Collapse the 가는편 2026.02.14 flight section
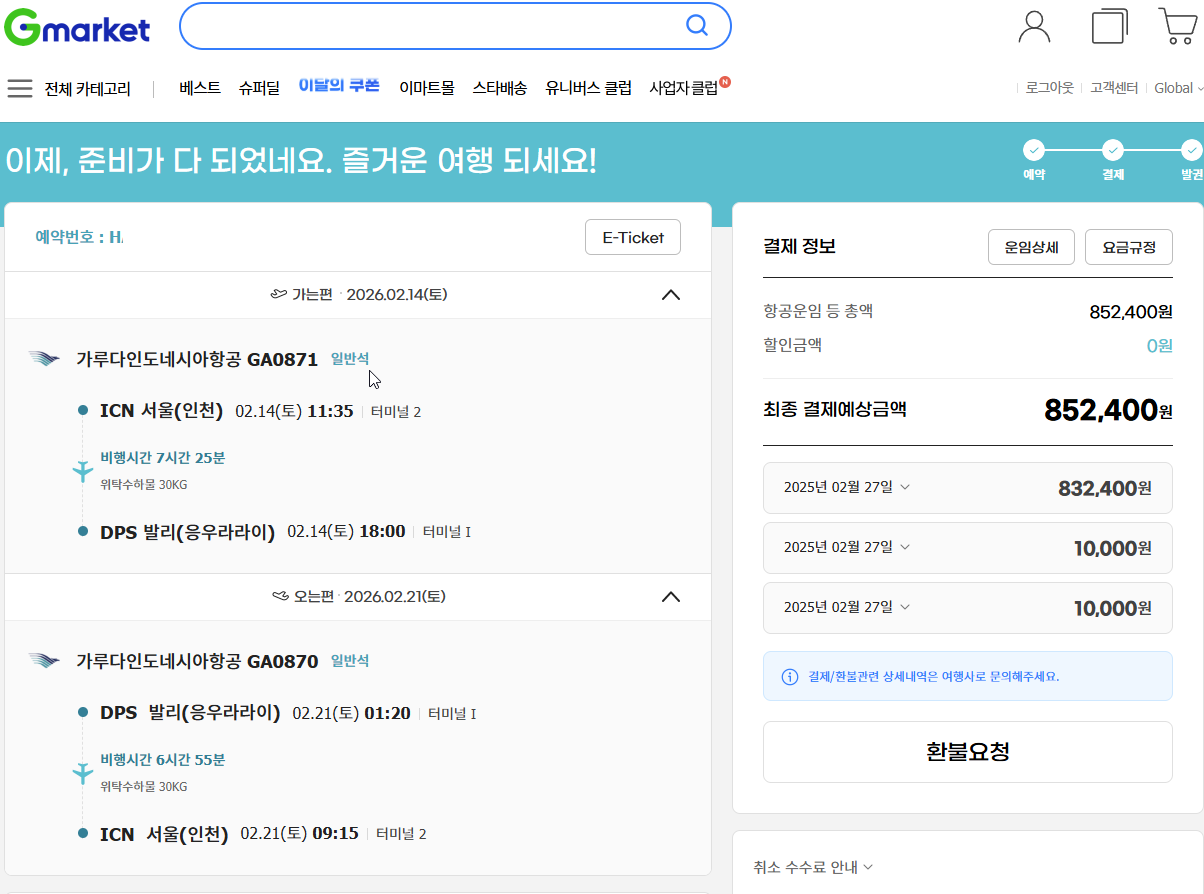 [671, 295]
